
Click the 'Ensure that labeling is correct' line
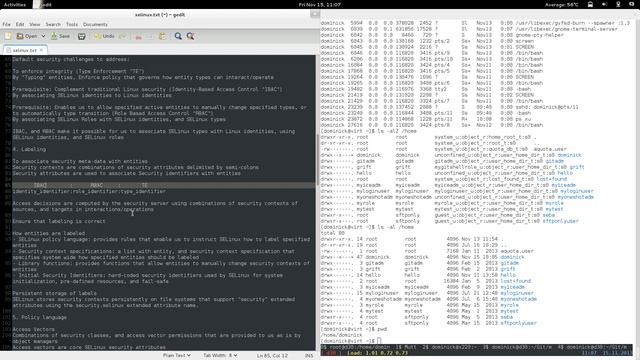point(59,221)
